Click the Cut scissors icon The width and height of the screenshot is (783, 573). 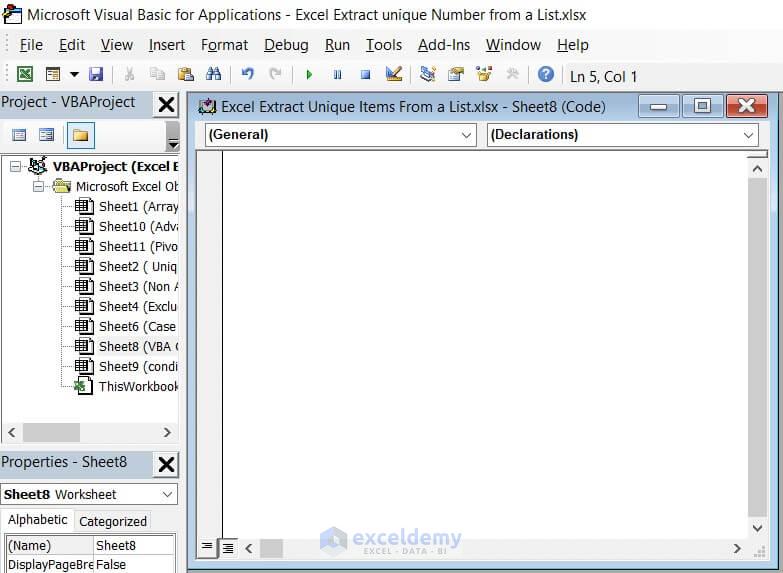tap(129, 74)
